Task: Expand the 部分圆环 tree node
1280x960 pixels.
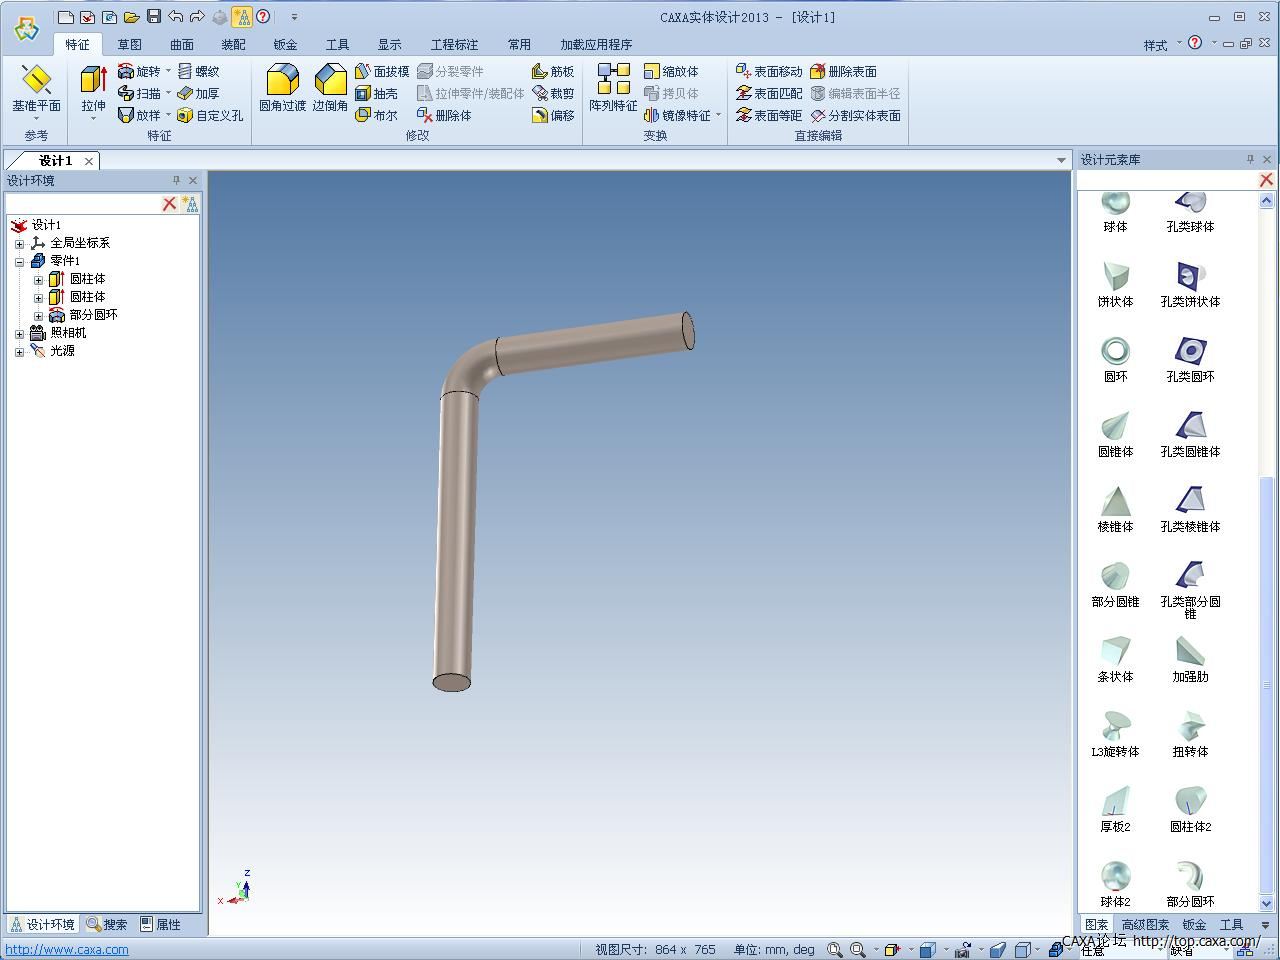Action: tap(38, 315)
